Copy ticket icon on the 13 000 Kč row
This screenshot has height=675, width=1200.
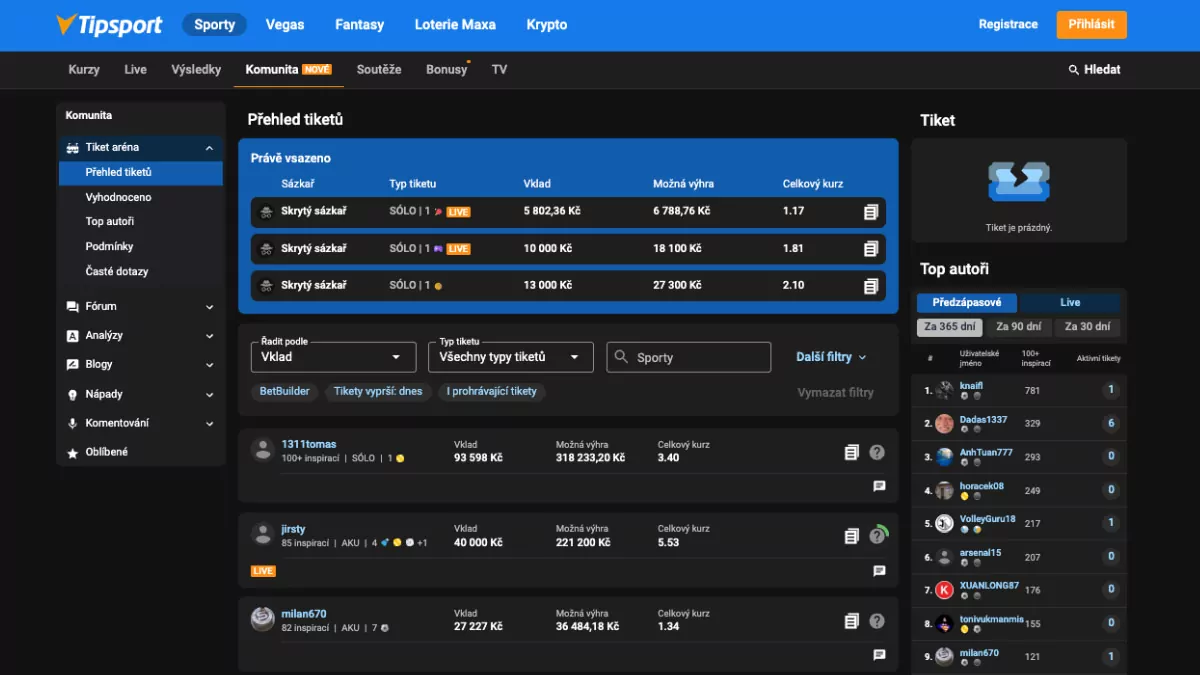point(870,286)
